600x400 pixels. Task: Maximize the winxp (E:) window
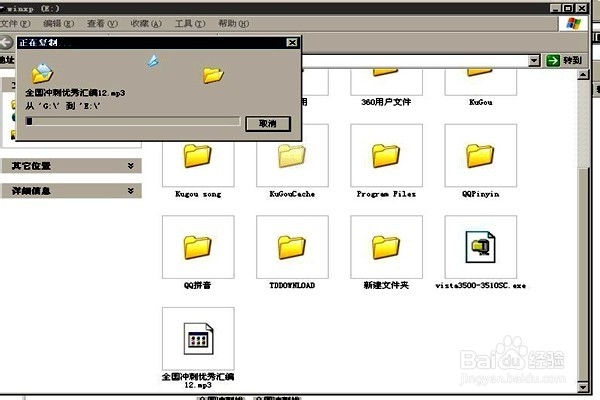click(569, 8)
